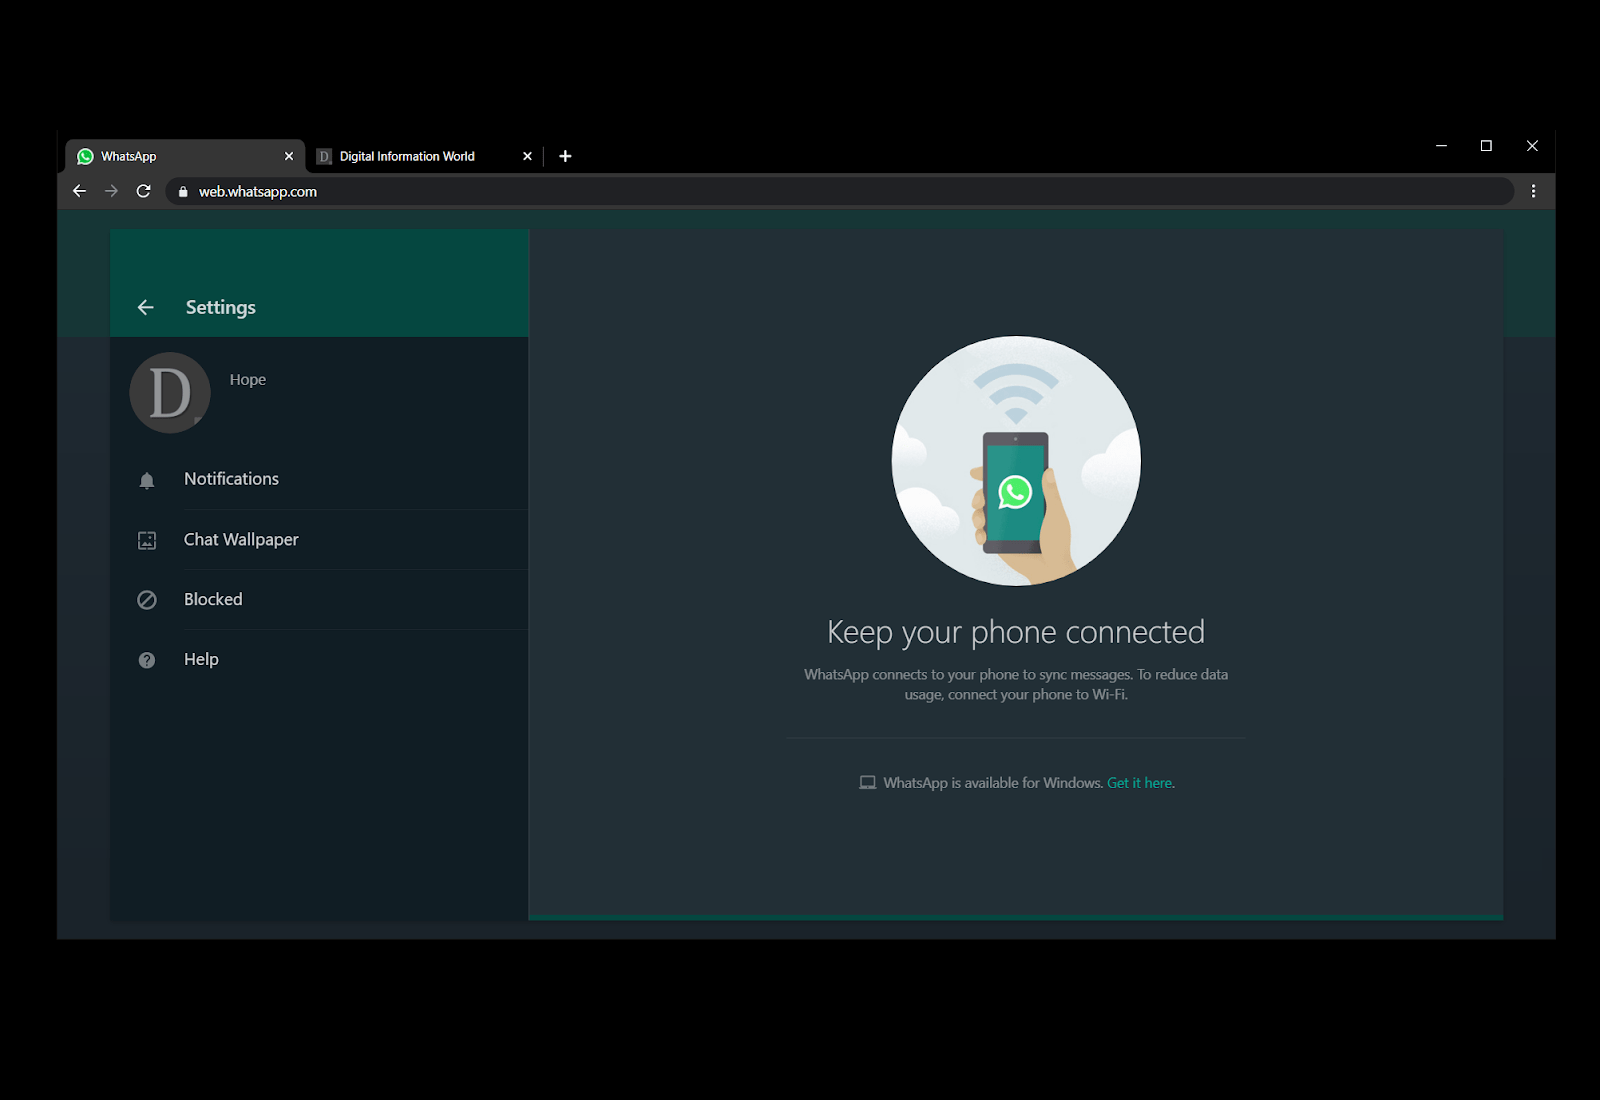Open Help via the question mark icon
Viewport: 1600px width, 1100px height.
coord(147,659)
